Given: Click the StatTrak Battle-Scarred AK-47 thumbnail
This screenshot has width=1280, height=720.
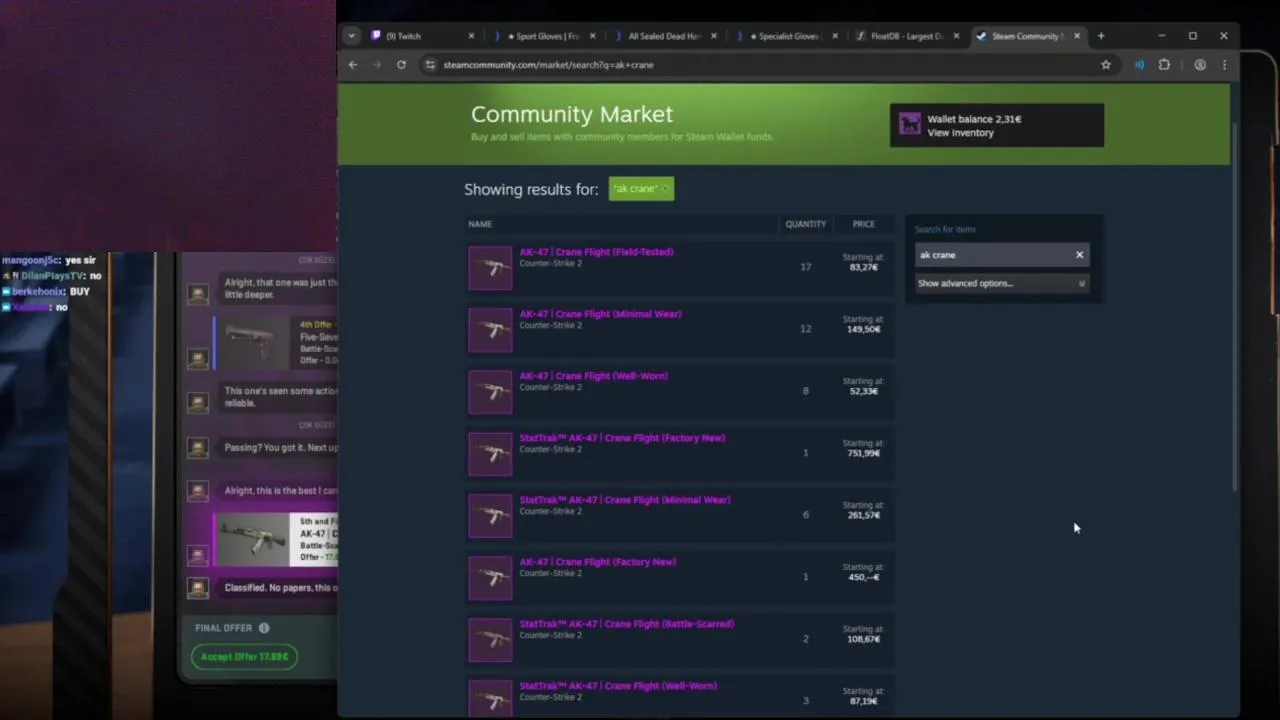Looking at the screenshot, I should pos(490,640).
